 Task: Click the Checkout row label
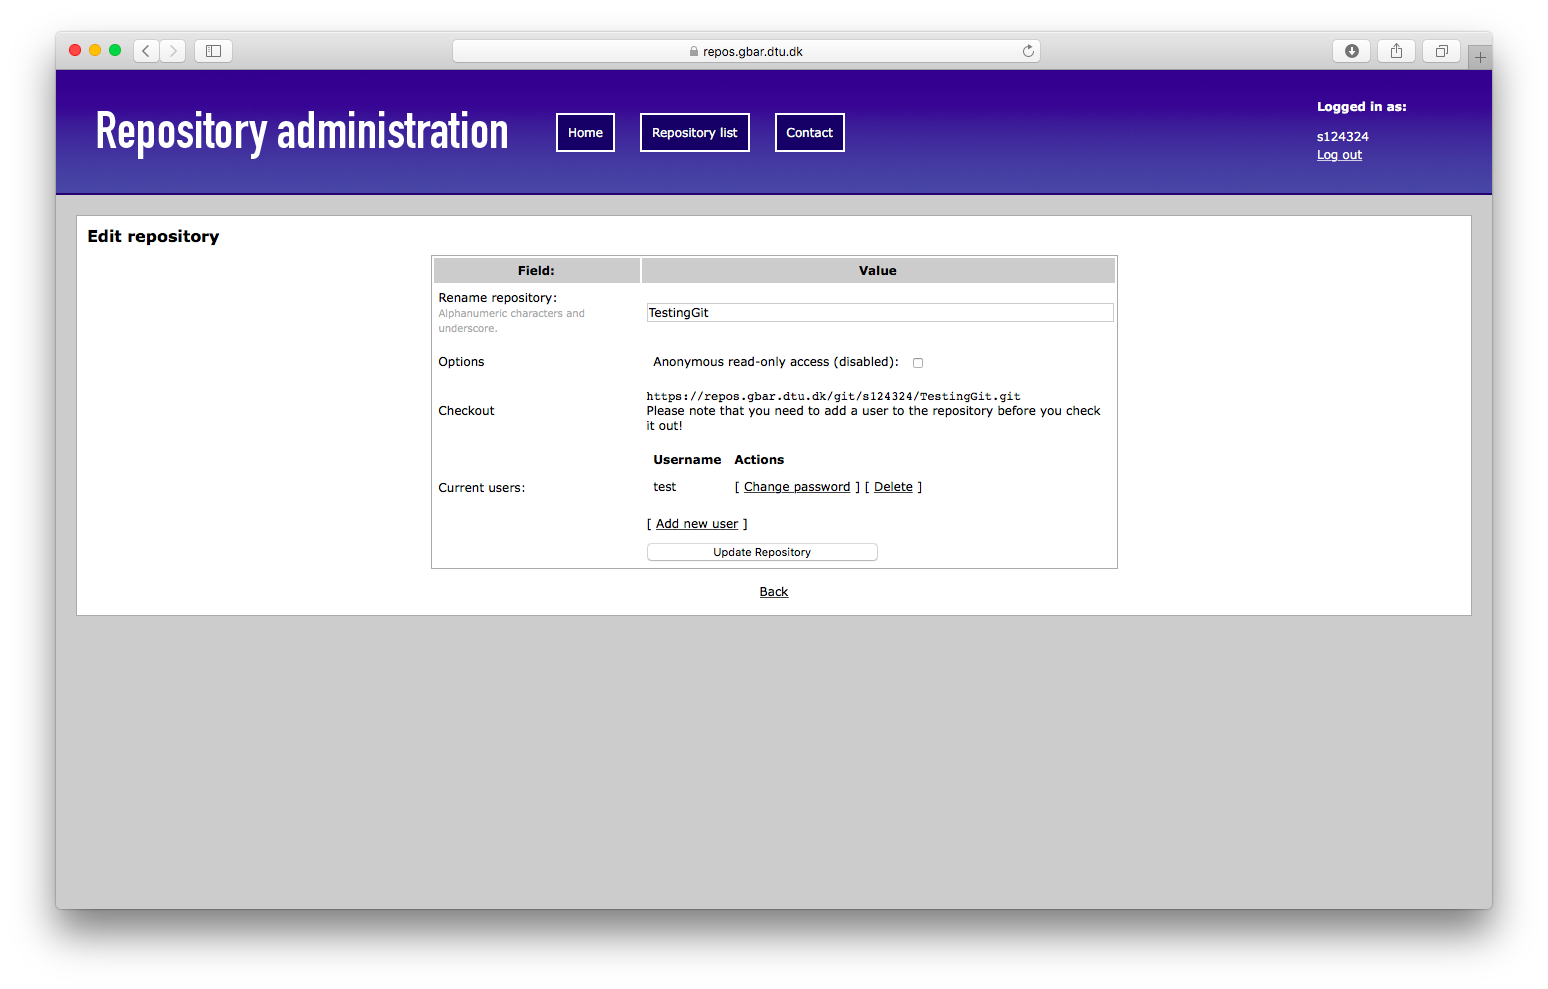point(466,411)
